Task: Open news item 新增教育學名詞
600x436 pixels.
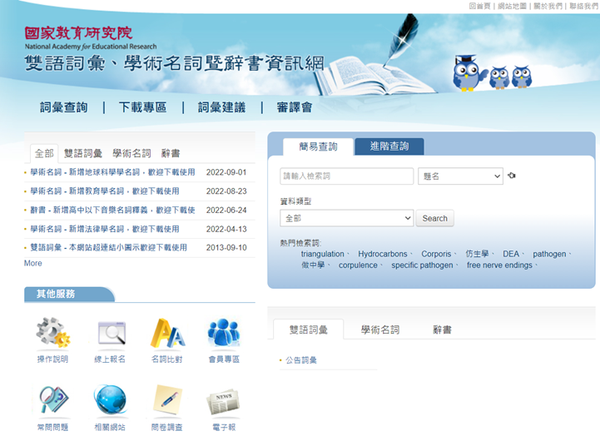Action: 105,191
